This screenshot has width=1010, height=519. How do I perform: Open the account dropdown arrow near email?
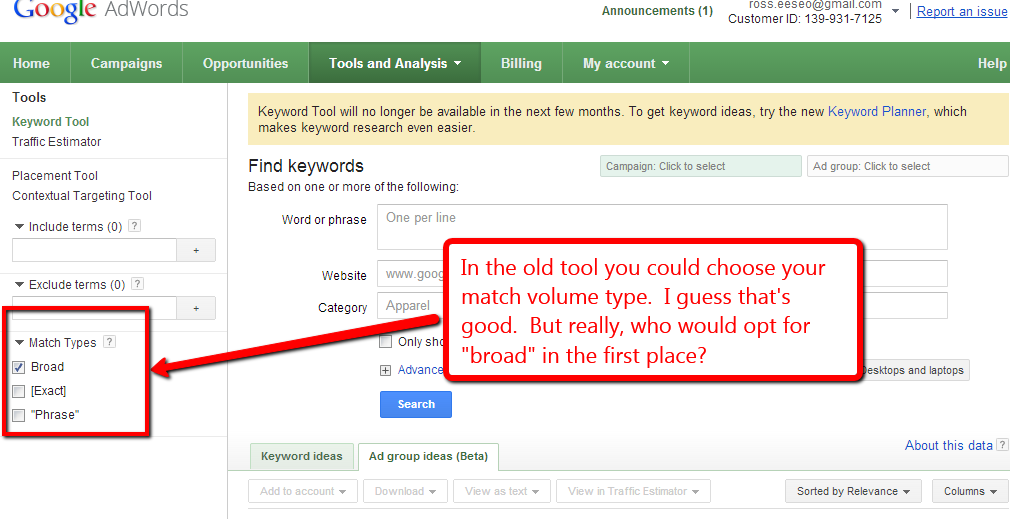pos(896,11)
